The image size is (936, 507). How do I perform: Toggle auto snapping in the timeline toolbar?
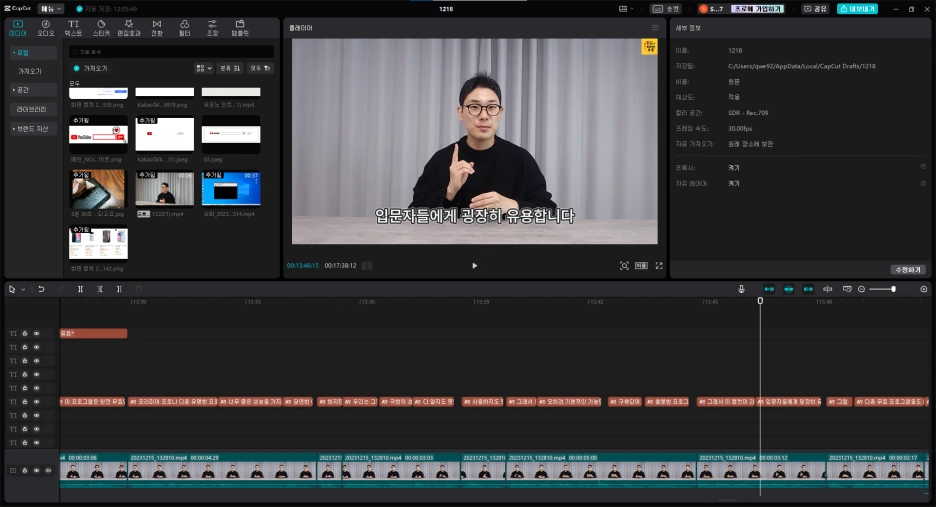click(x=789, y=289)
